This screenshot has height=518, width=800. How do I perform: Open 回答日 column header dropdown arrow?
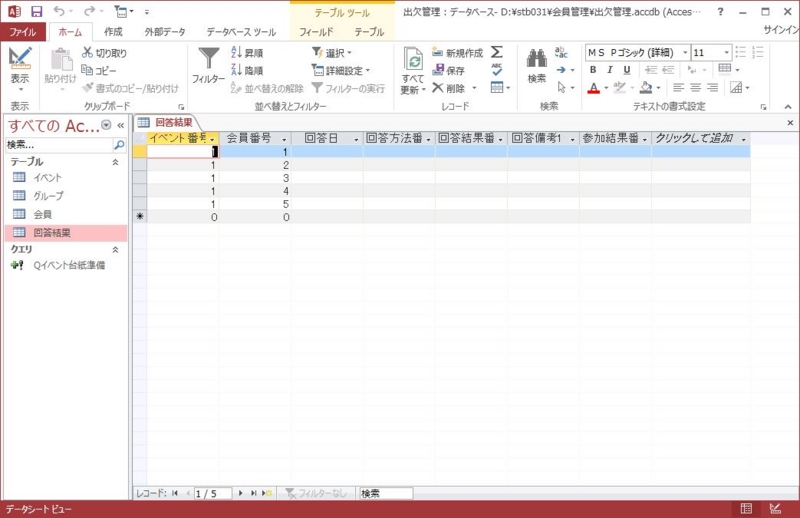(x=357, y=139)
